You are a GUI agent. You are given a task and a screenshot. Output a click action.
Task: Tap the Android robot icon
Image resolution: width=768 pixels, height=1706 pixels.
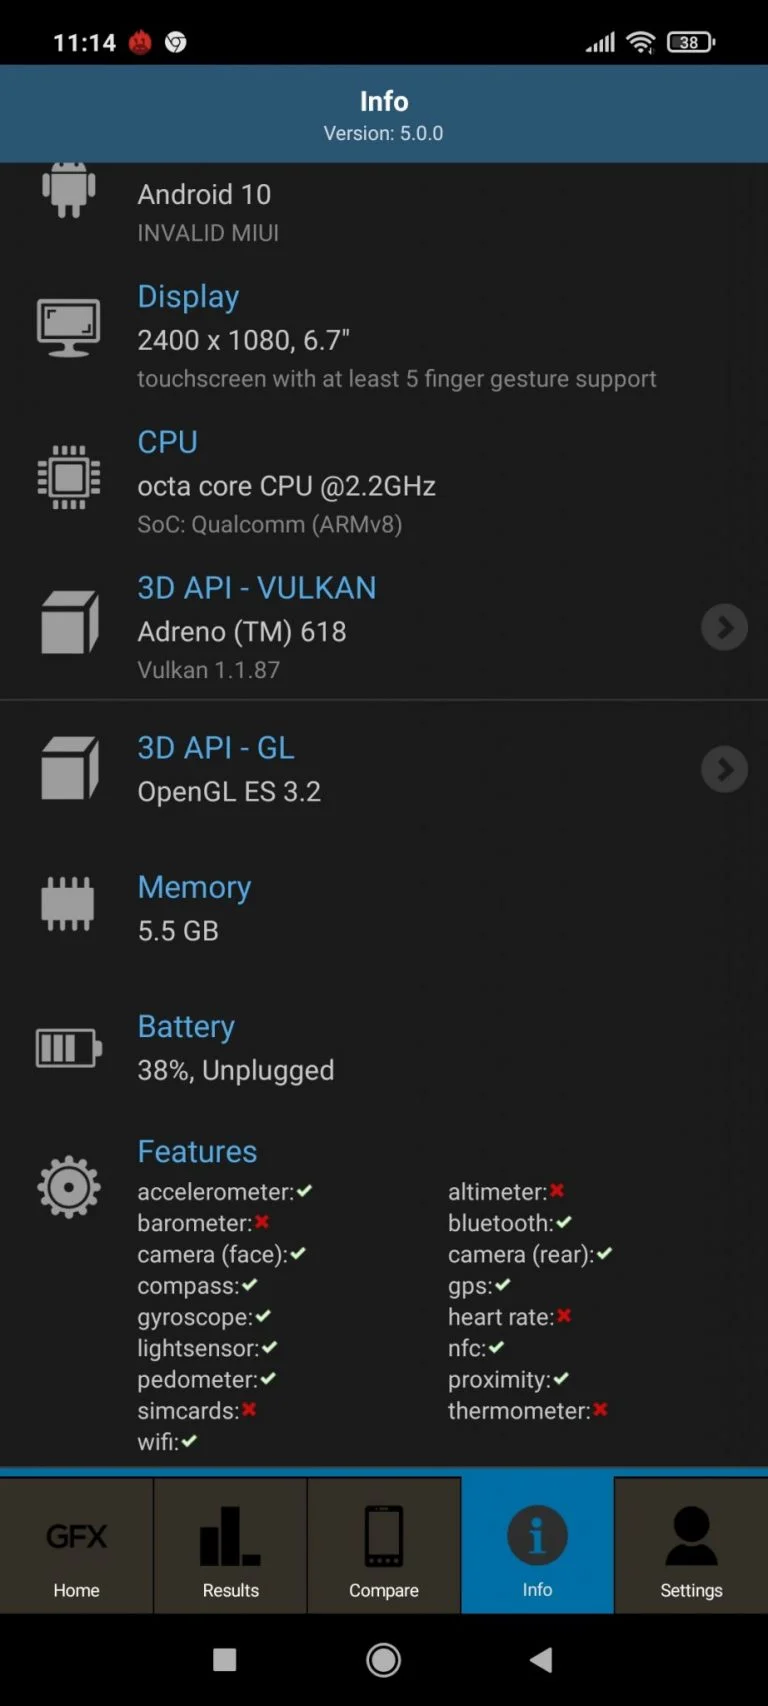tap(68, 190)
